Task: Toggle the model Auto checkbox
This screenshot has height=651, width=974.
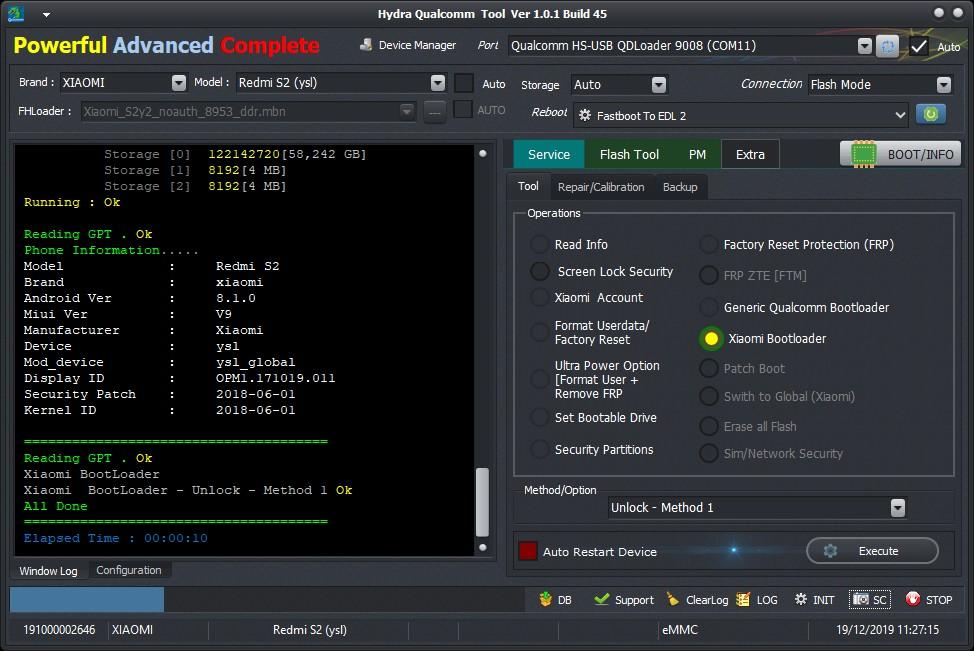Action: pyautogui.click(x=464, y=83)
